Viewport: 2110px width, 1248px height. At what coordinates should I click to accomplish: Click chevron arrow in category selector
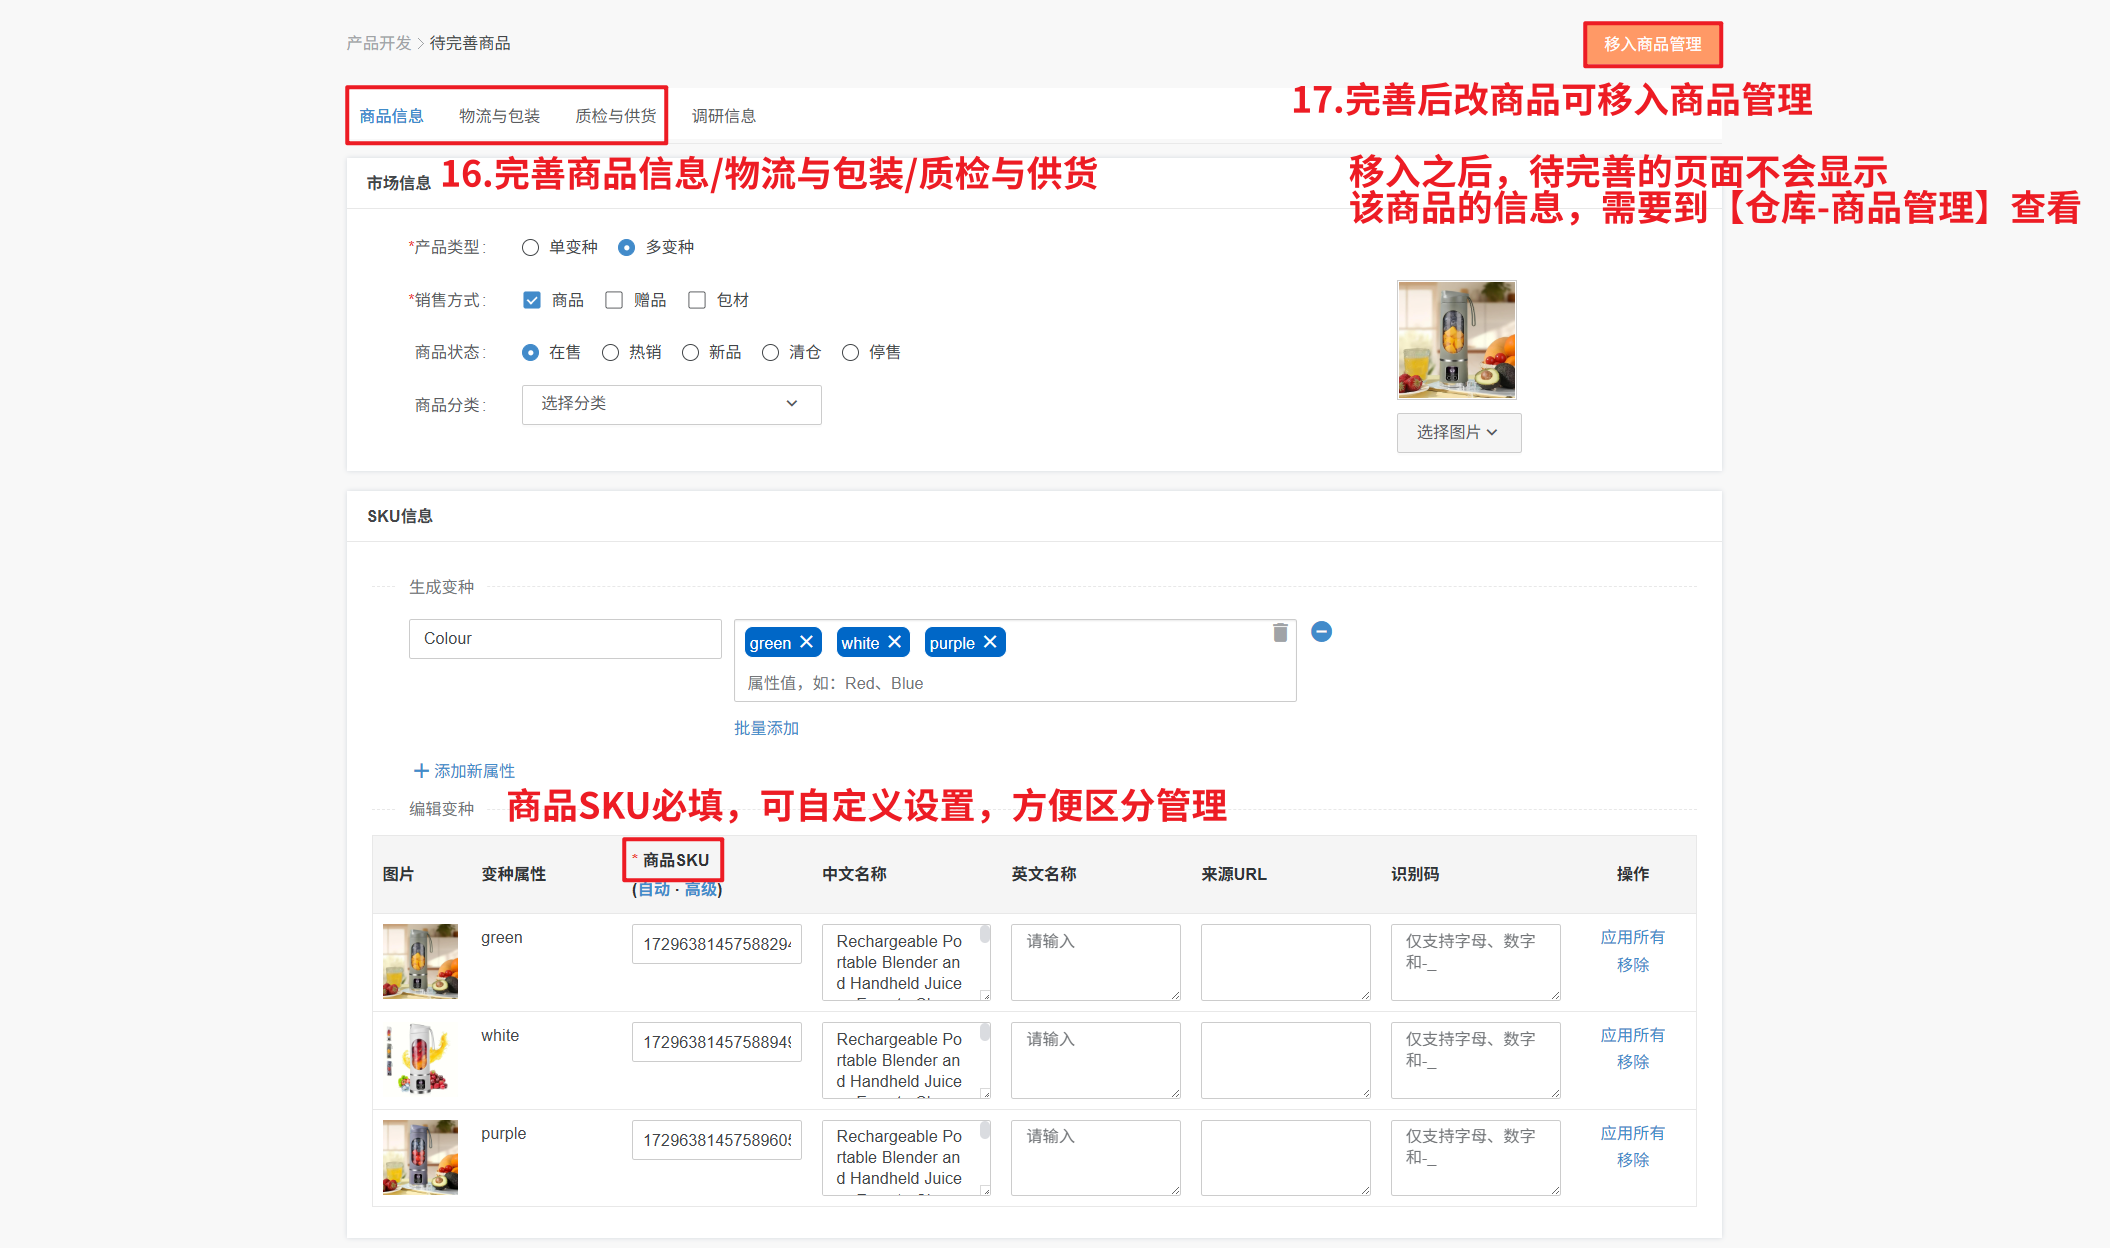[792, 404]
